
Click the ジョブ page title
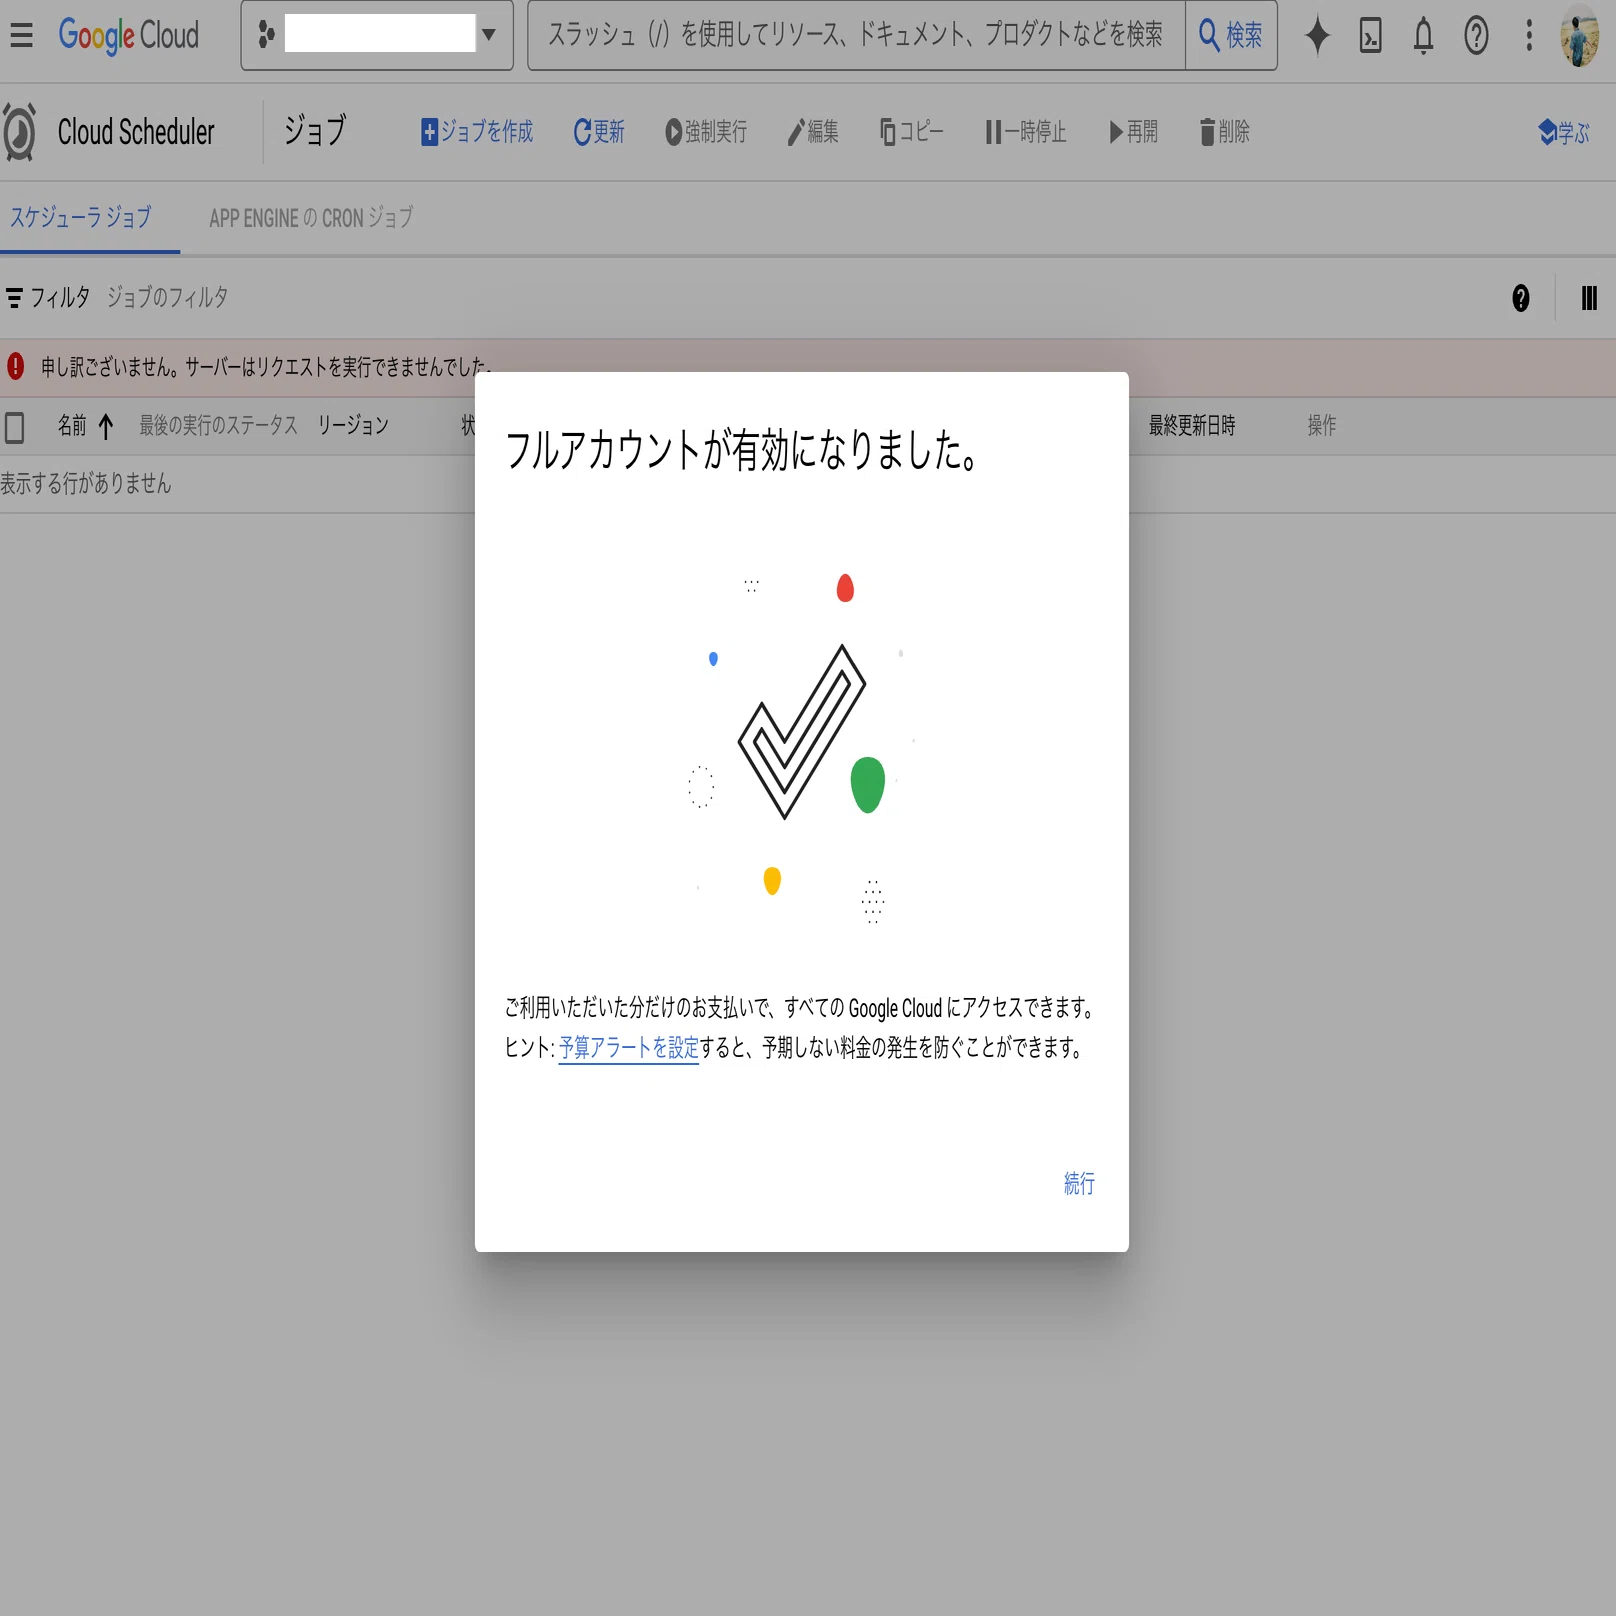(315, 131)
